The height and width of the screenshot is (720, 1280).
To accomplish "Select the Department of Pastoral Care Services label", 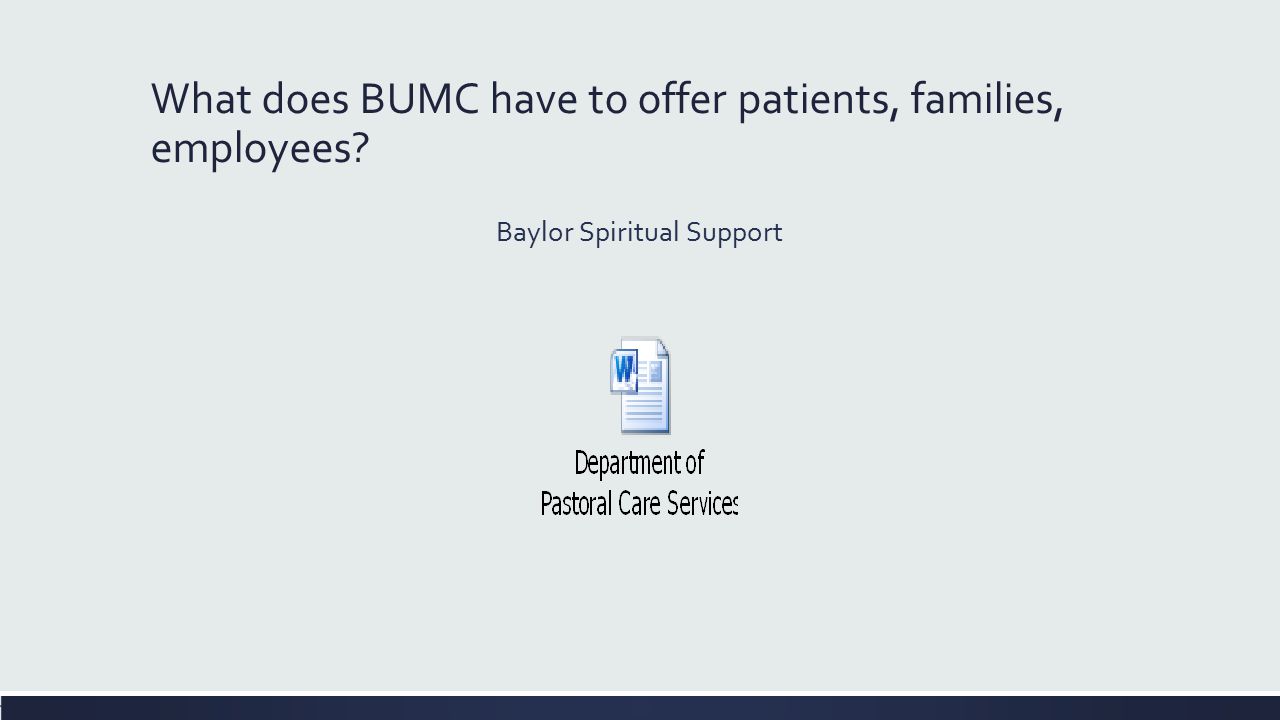I will (x=639, y=483).
